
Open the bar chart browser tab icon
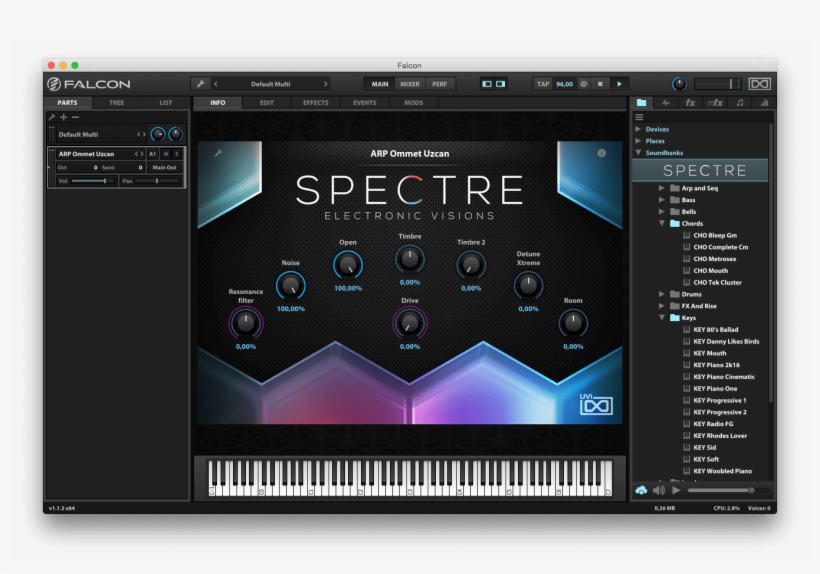click(764, 102)
